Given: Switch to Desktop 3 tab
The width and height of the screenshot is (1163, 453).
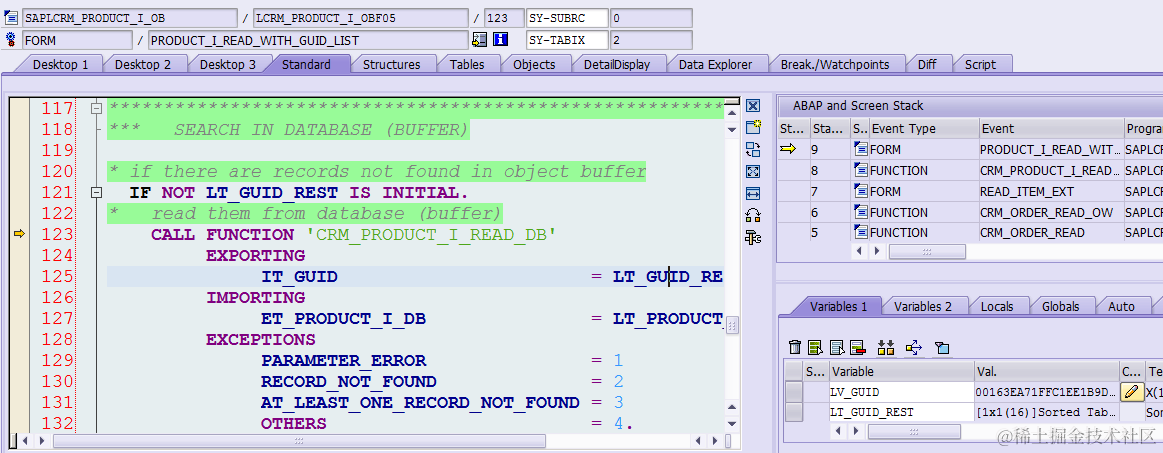Looking at the screenshot, I should click(228, 65).
